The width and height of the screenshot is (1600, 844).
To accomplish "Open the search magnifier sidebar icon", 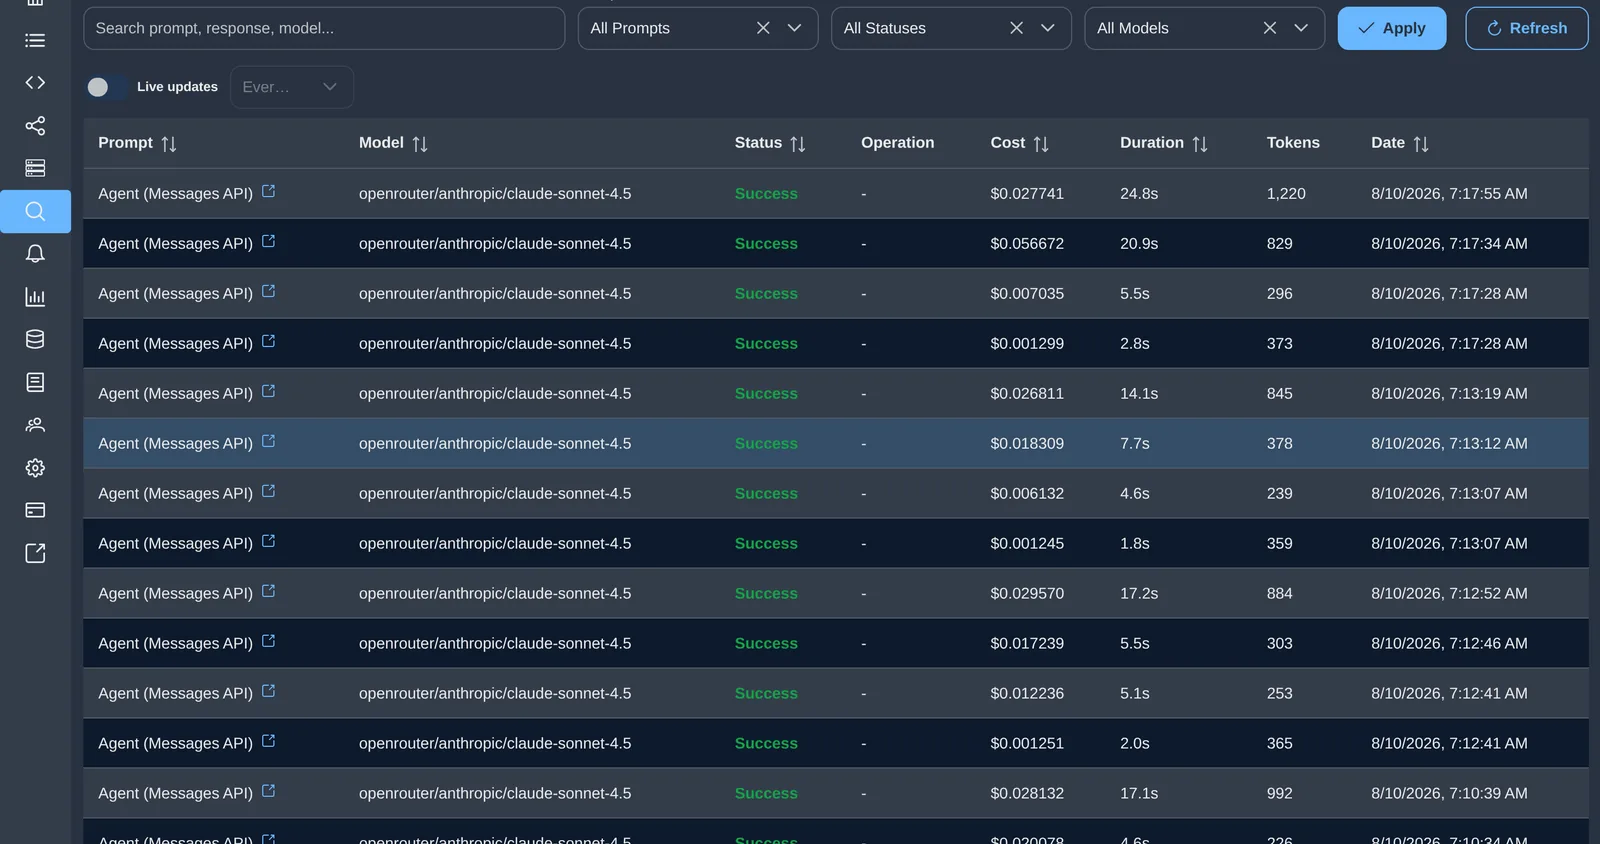I will [x=35, y=211].
